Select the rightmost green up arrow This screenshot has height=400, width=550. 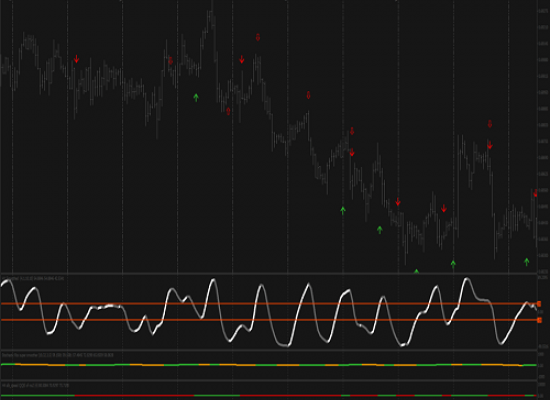point(526,262)
